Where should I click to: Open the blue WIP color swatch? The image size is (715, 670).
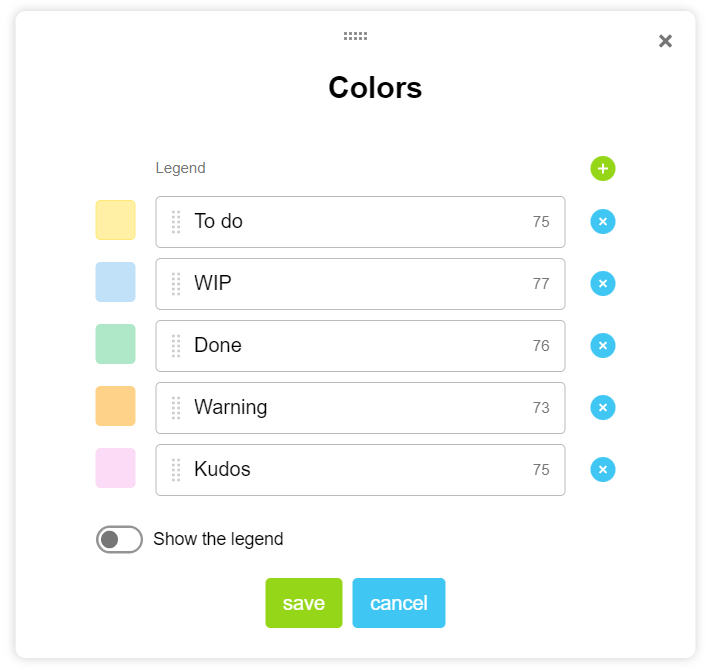point(115,282)
